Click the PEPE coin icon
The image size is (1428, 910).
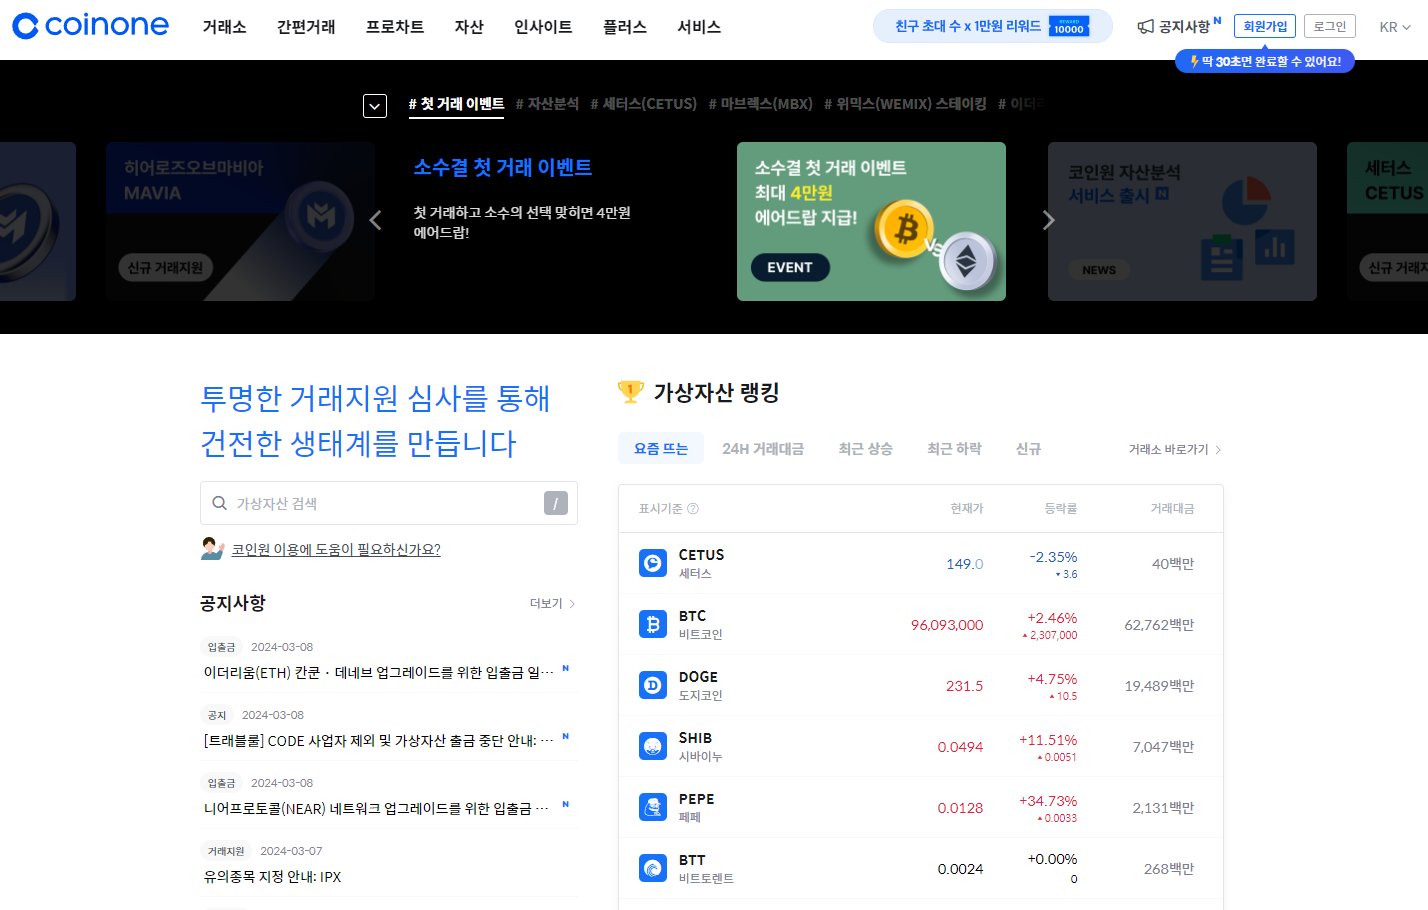[653, 807]
